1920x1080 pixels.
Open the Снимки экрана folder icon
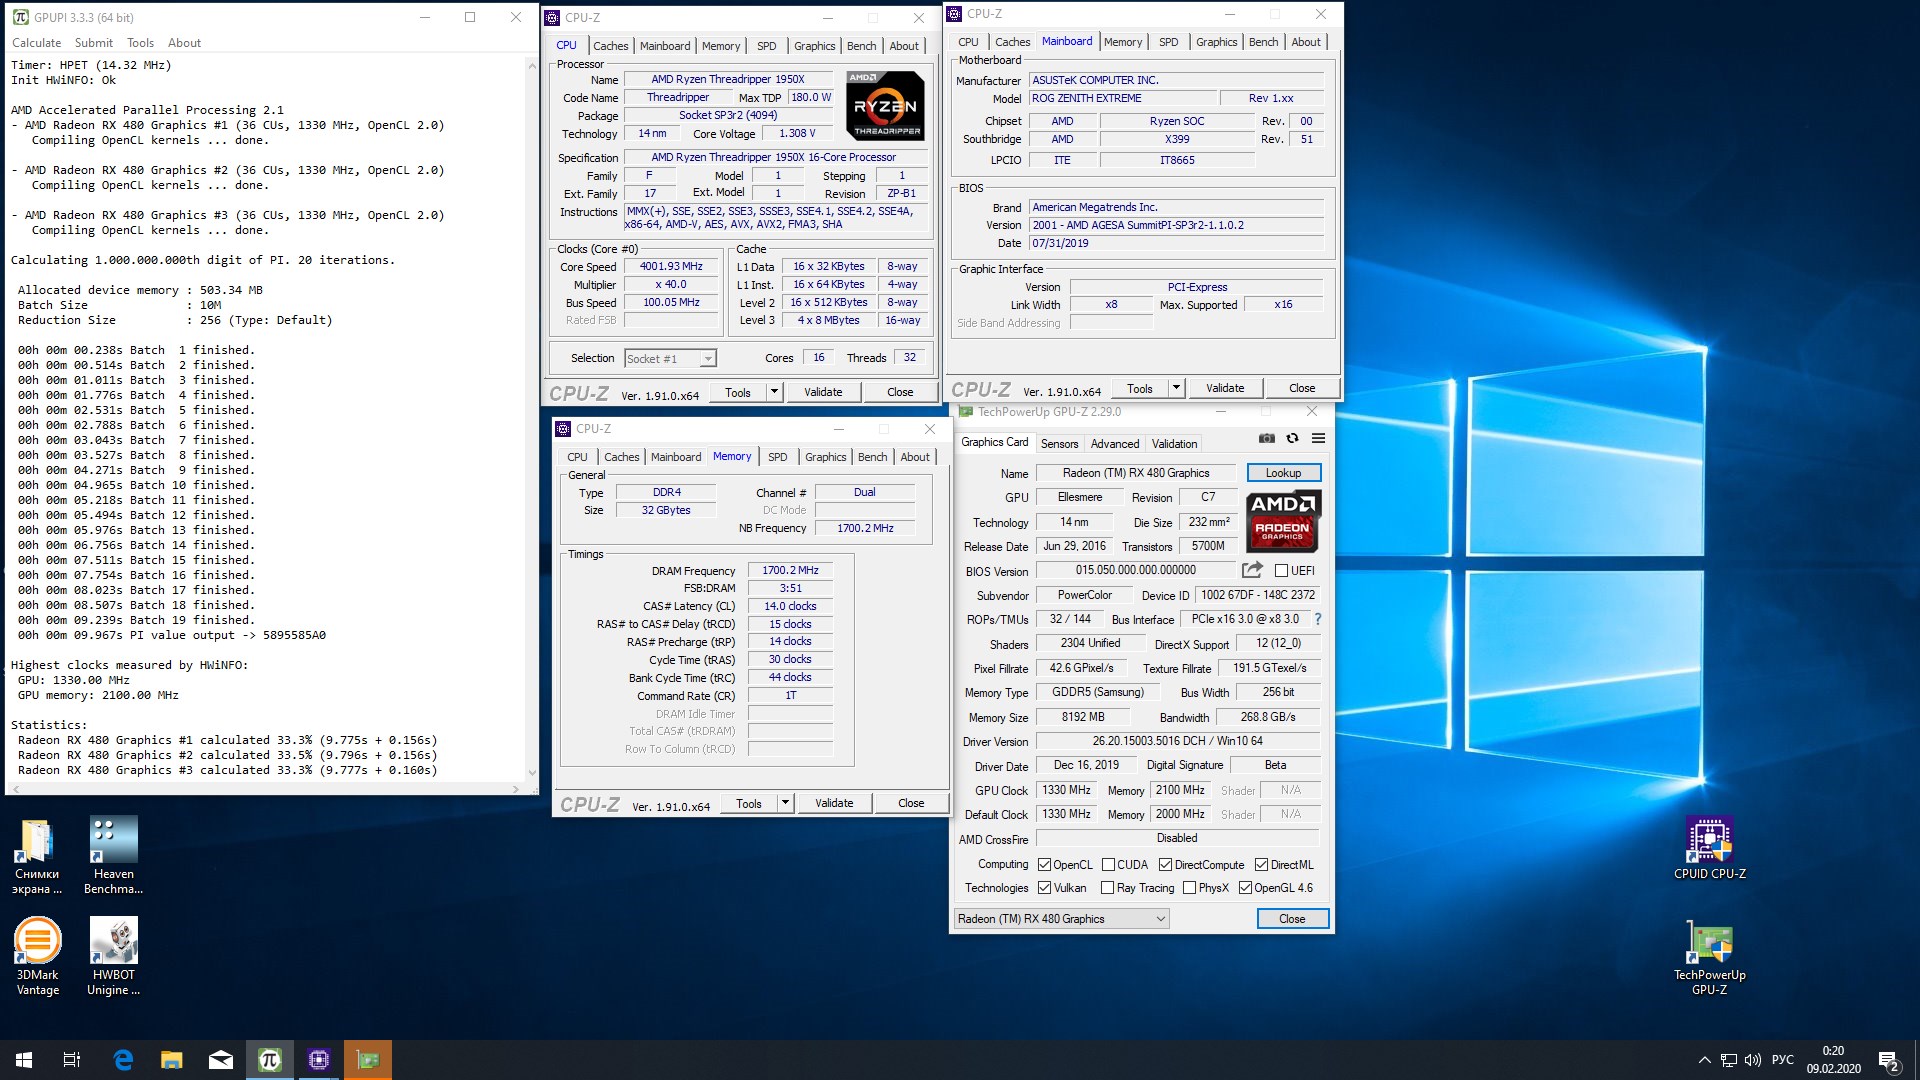(37, 855)
